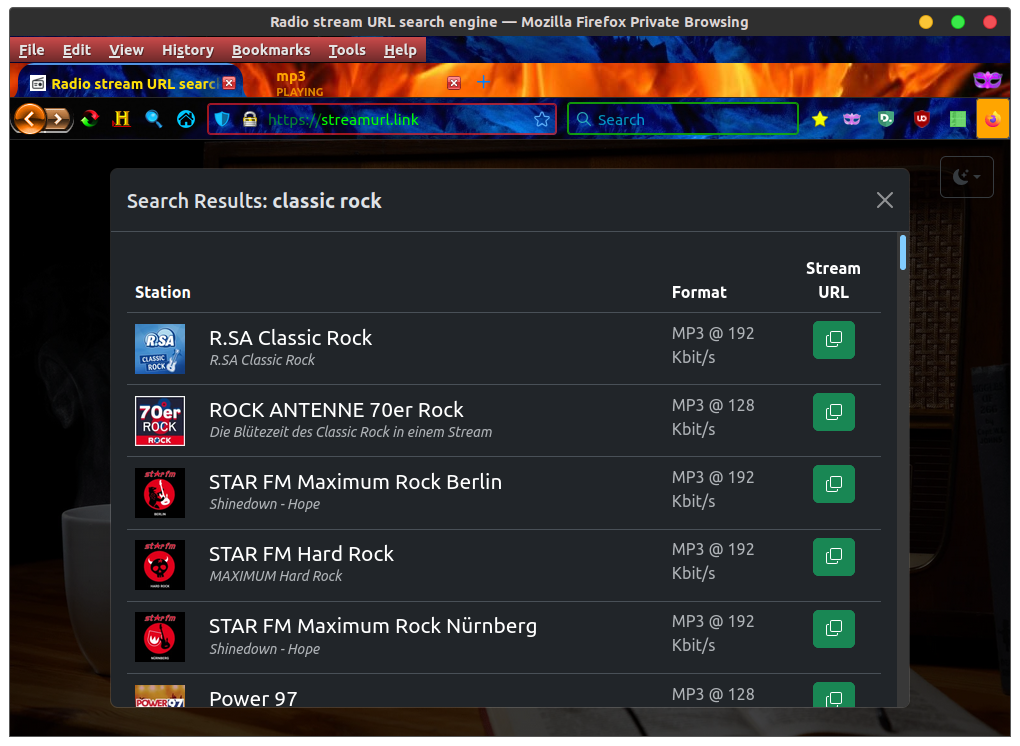Maximize the Firefox window with green button
Viewport: 1020px width, 746px height.
pos(958,22)
